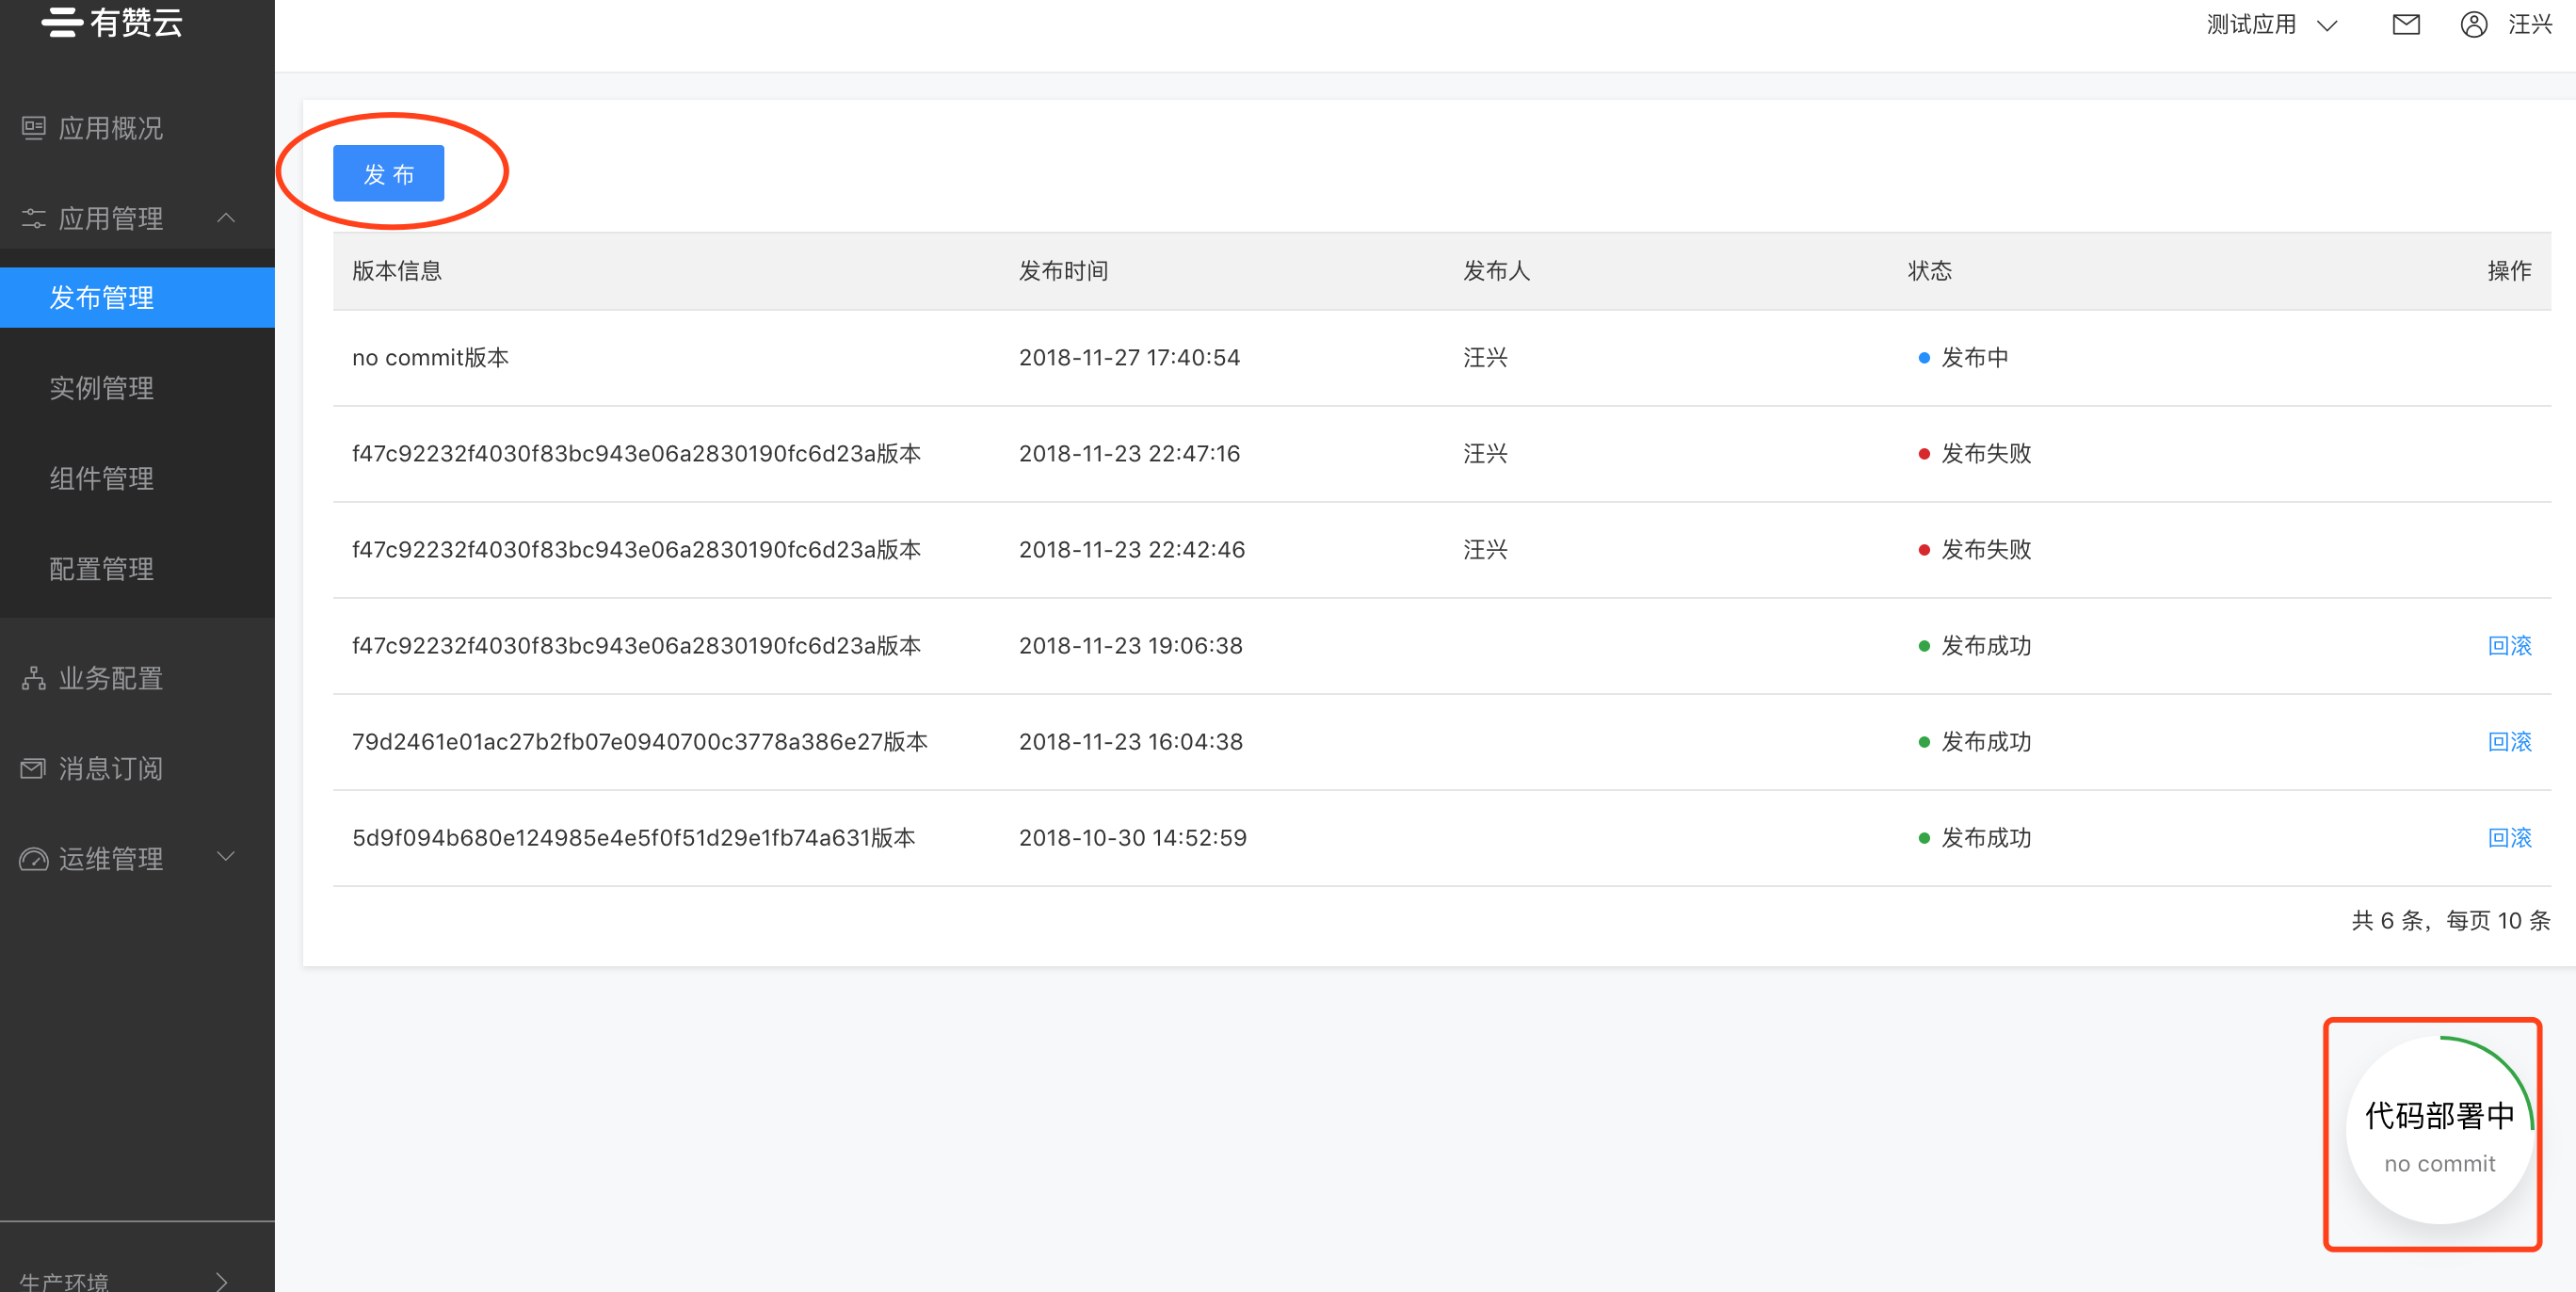This screenshot has height=1292, width=2576.
Task: Open the 测试应用 dropdown
Action: click(x=2272, y=24)
